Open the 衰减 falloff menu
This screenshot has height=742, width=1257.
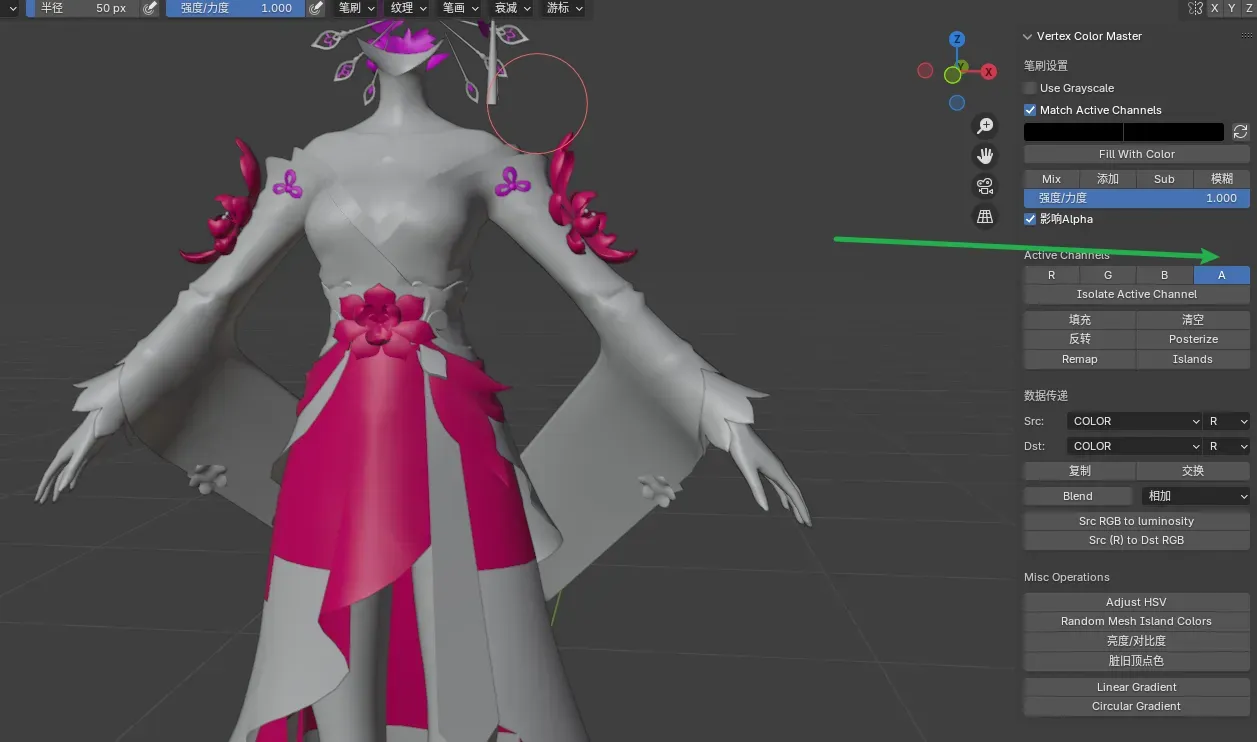512,8
